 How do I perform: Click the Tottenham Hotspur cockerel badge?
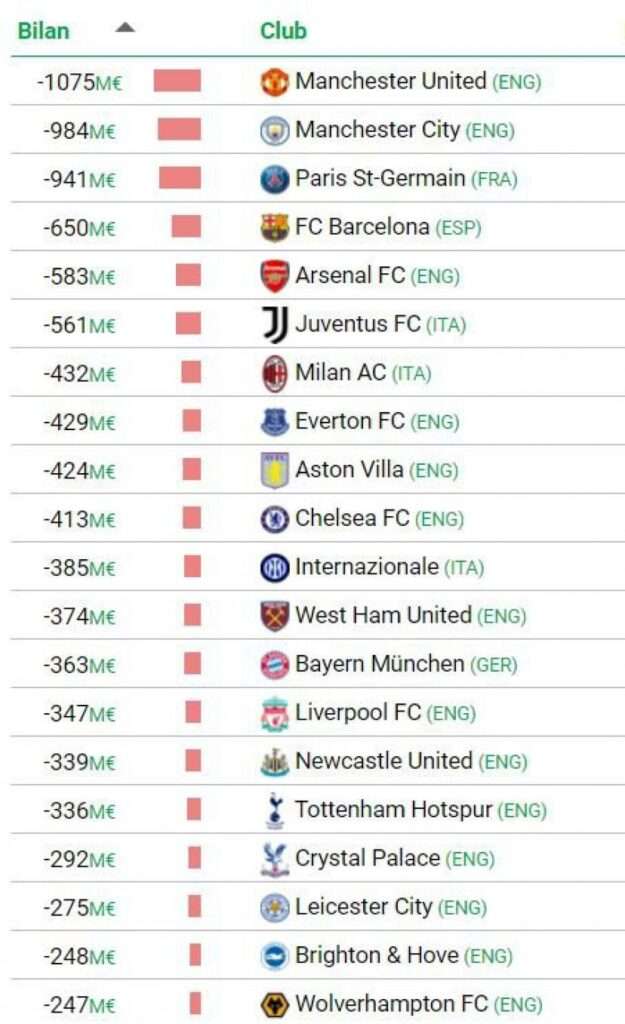click(x=273, y=810)
